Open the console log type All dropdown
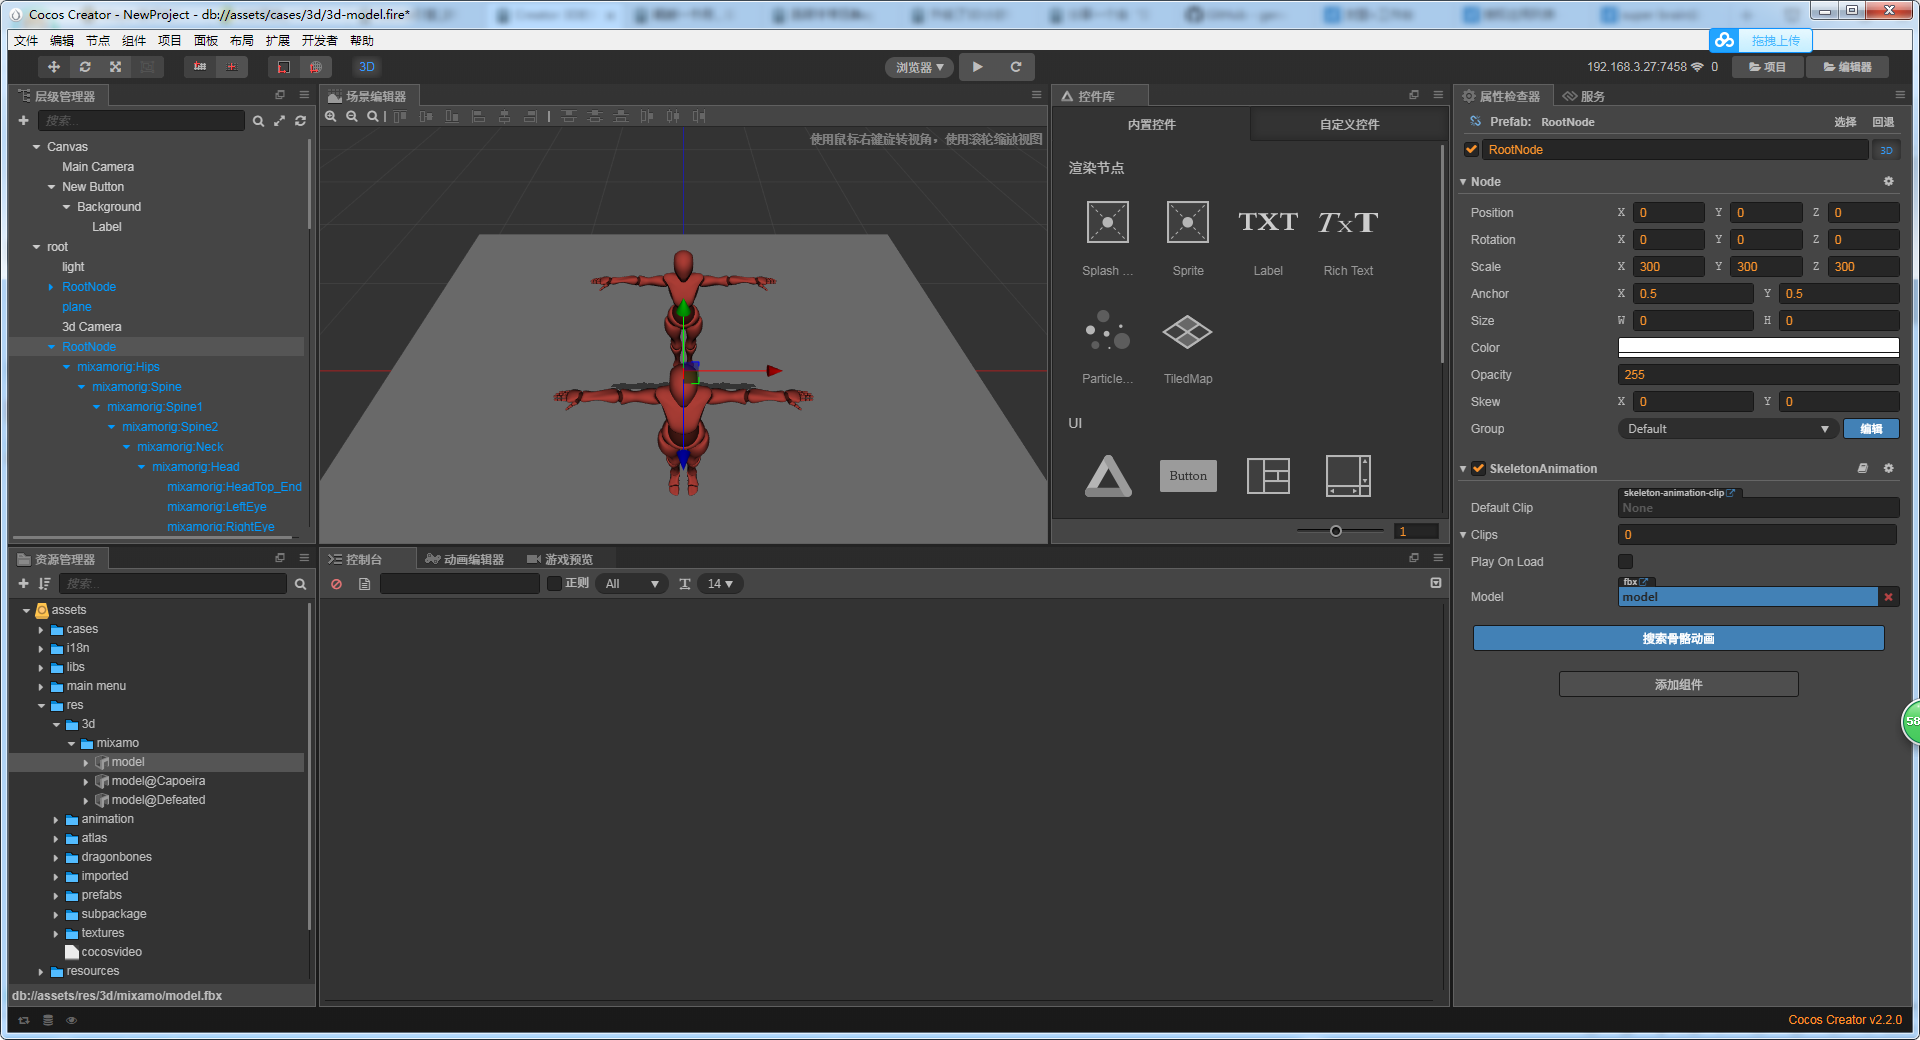Viewport: 1920px width, 1040px height. (x=631, y=584)
